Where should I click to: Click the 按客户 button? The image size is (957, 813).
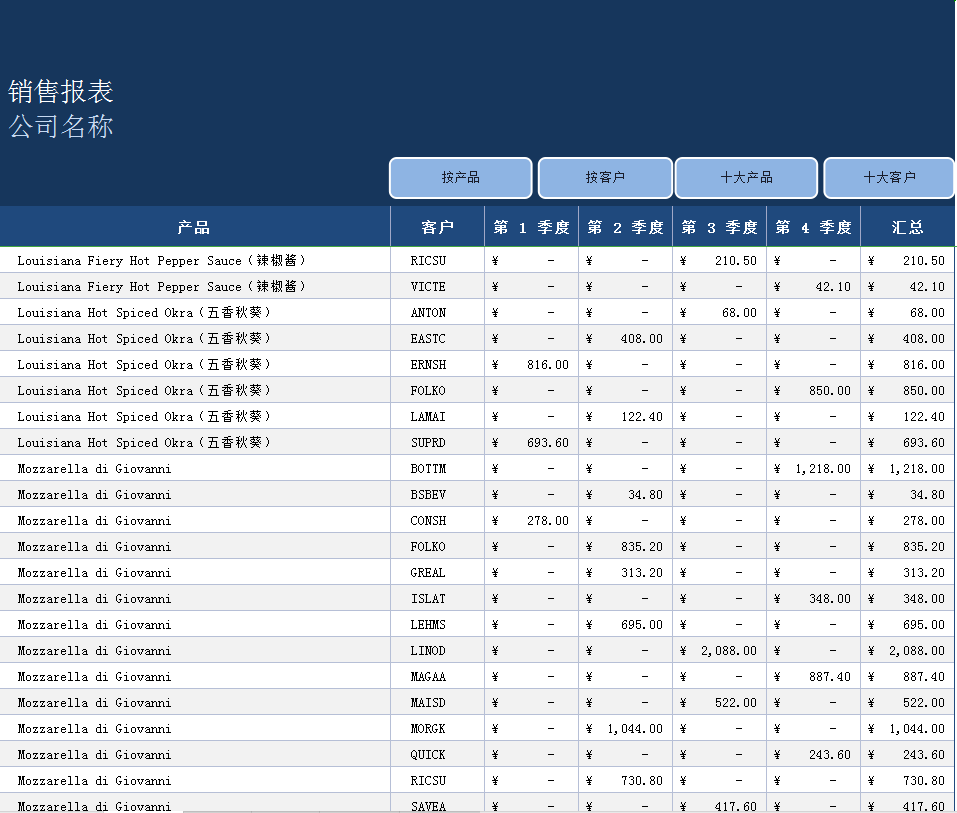point(604,177)
